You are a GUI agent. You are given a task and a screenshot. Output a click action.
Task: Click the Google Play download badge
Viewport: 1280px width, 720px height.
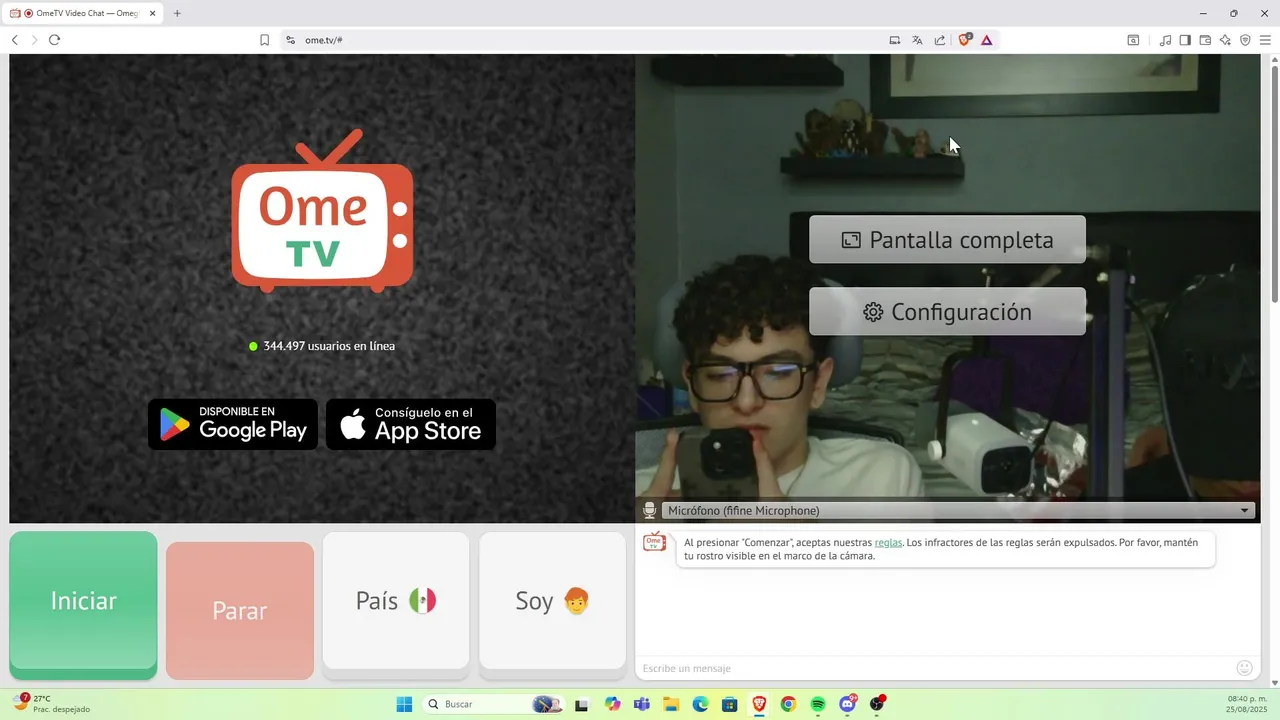(x=233, y=424)
